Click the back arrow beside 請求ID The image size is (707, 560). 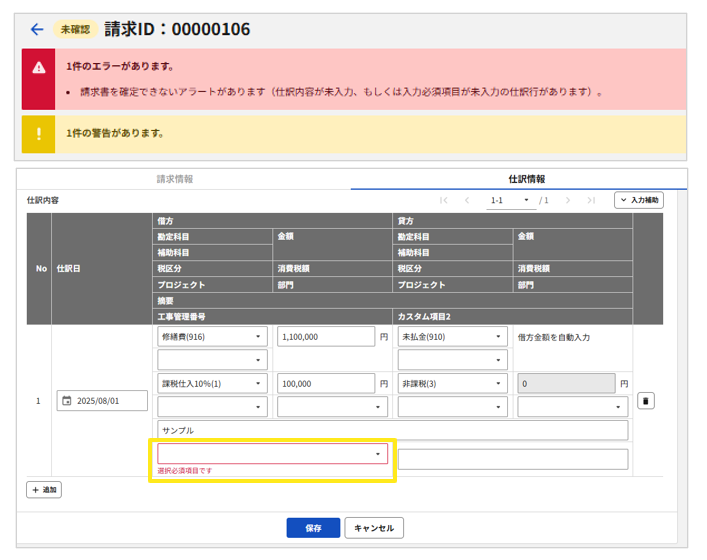tap(37, 30)
